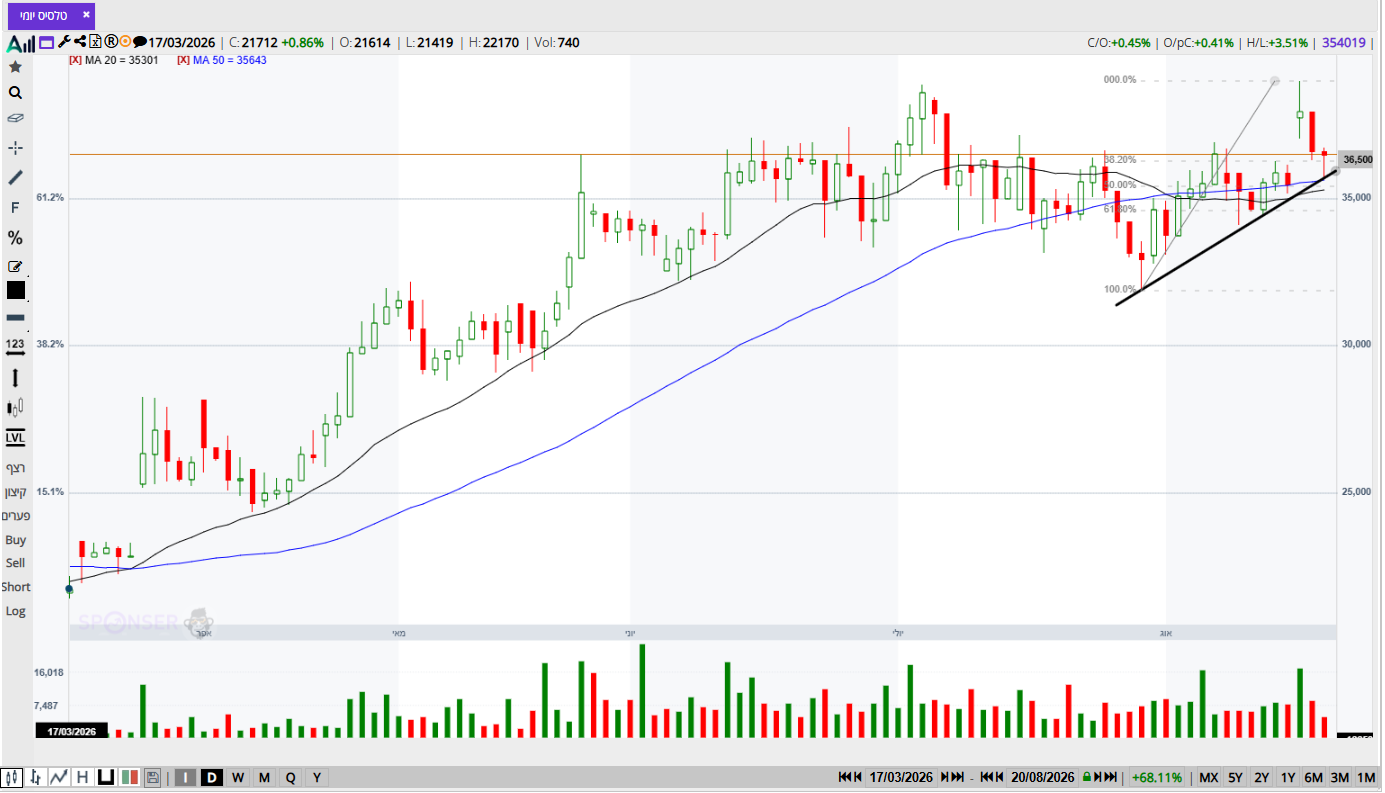This screenshot has width=1385, height=793.
Task: Open the speech bubble comments icon
Action: tap(140, 42)
